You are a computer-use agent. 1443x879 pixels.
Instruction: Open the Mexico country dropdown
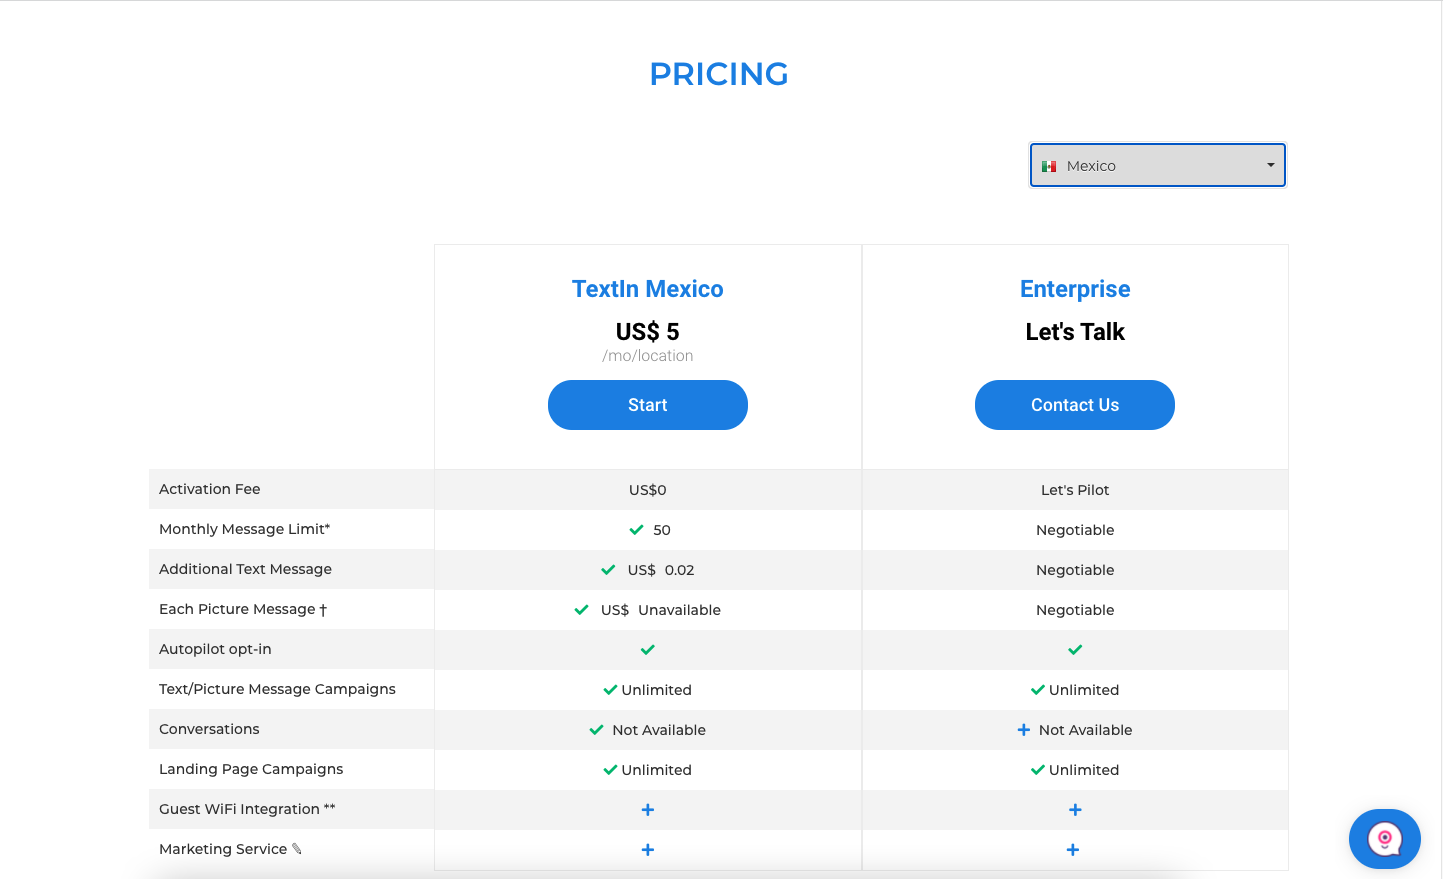coord(1158,165)
